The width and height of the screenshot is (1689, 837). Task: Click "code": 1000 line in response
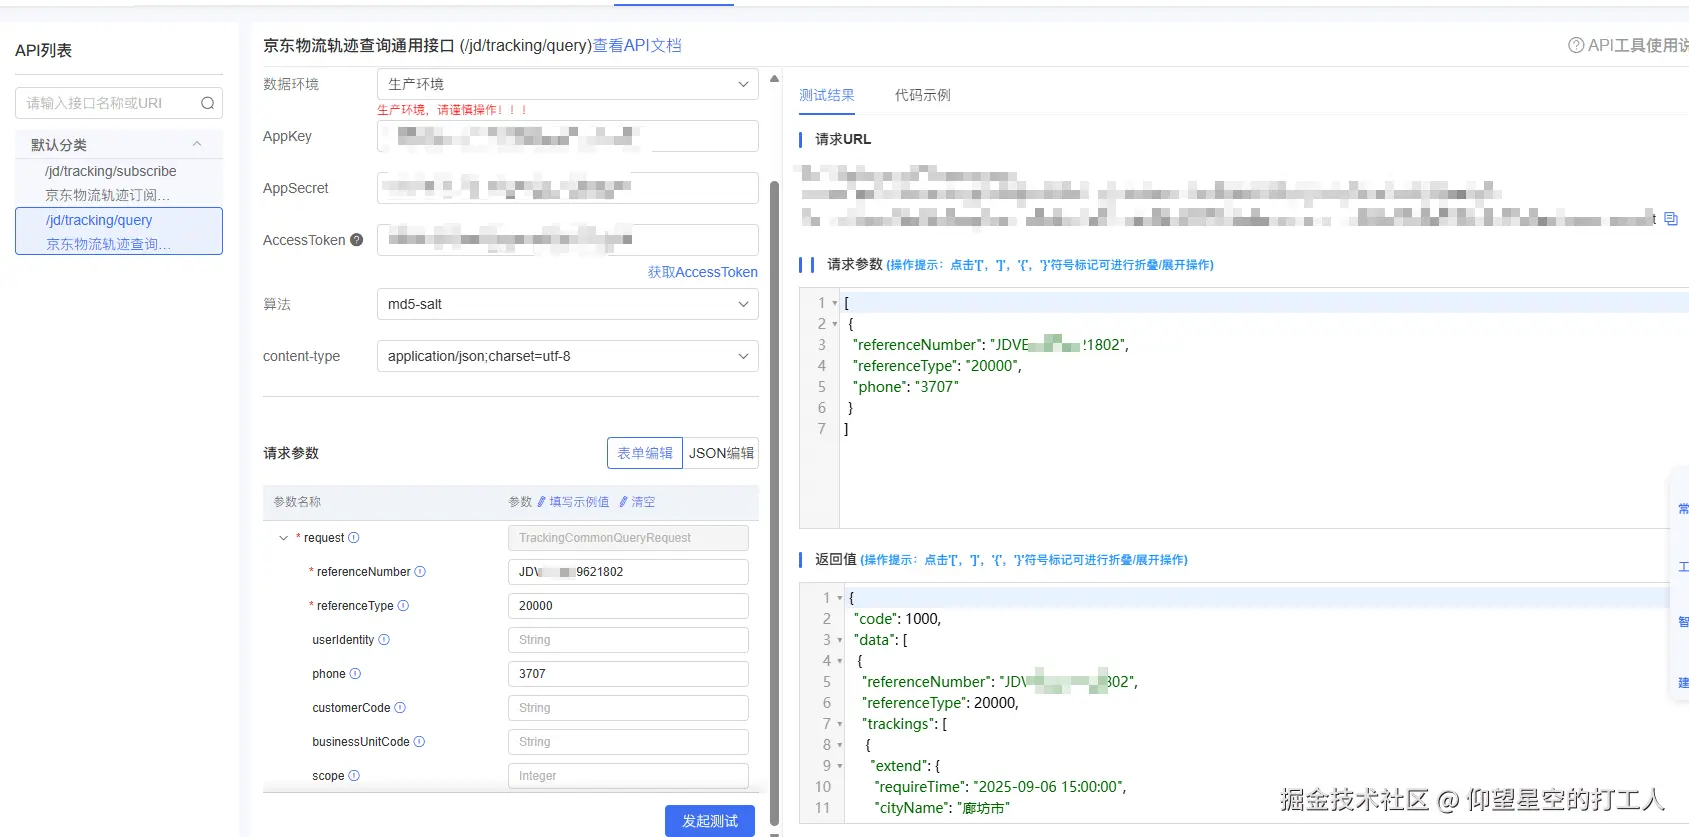tap(897, 619)
